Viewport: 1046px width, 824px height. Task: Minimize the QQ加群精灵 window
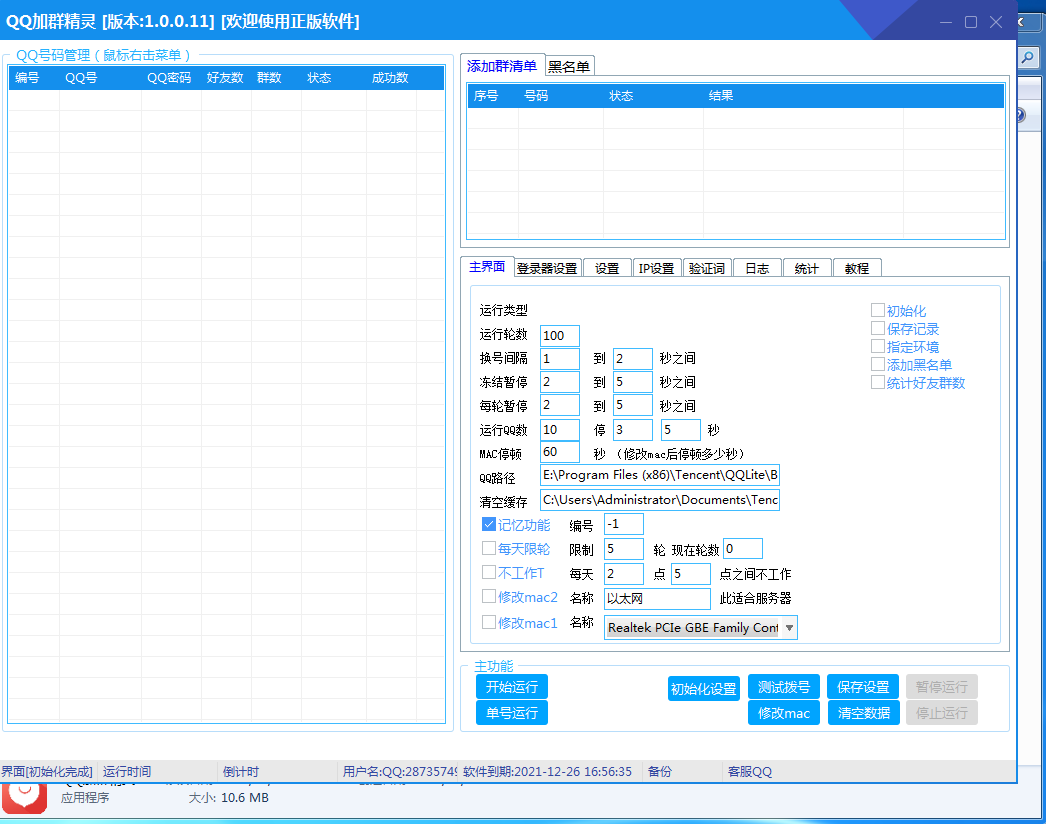click(x=945, y=22)
